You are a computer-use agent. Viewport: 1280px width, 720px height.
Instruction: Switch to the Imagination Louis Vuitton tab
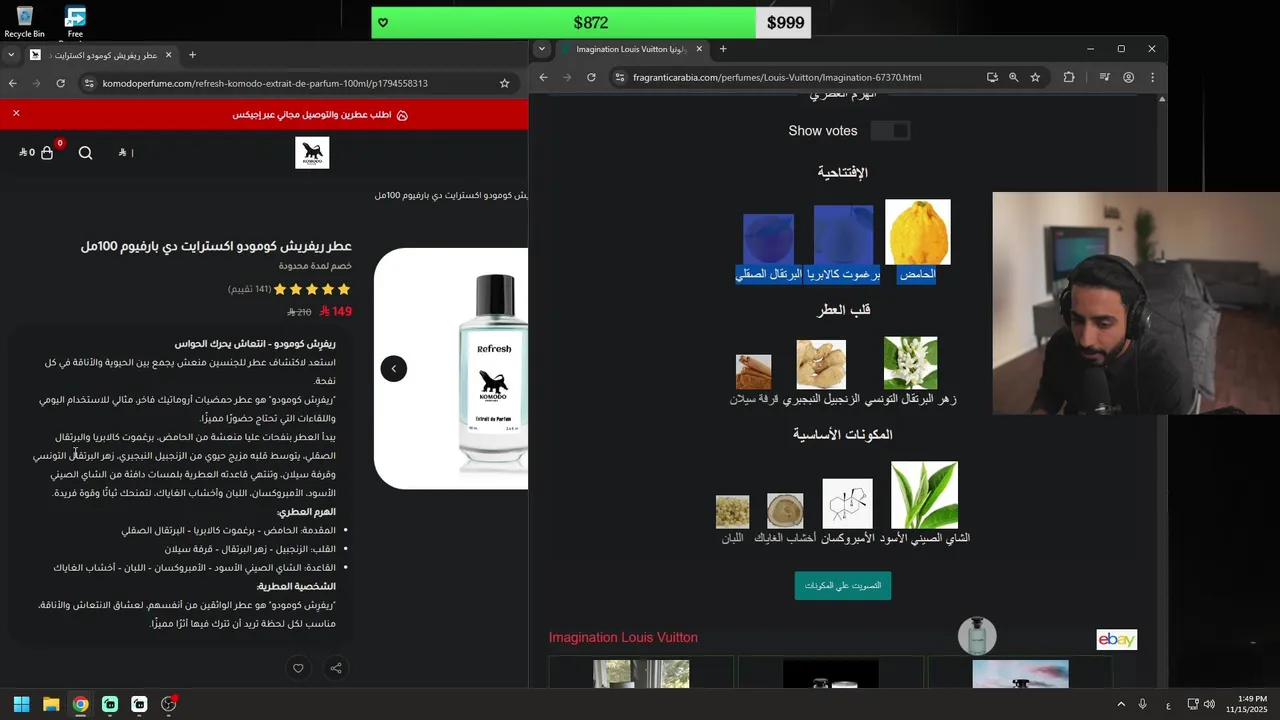click(x=631, y=49)
